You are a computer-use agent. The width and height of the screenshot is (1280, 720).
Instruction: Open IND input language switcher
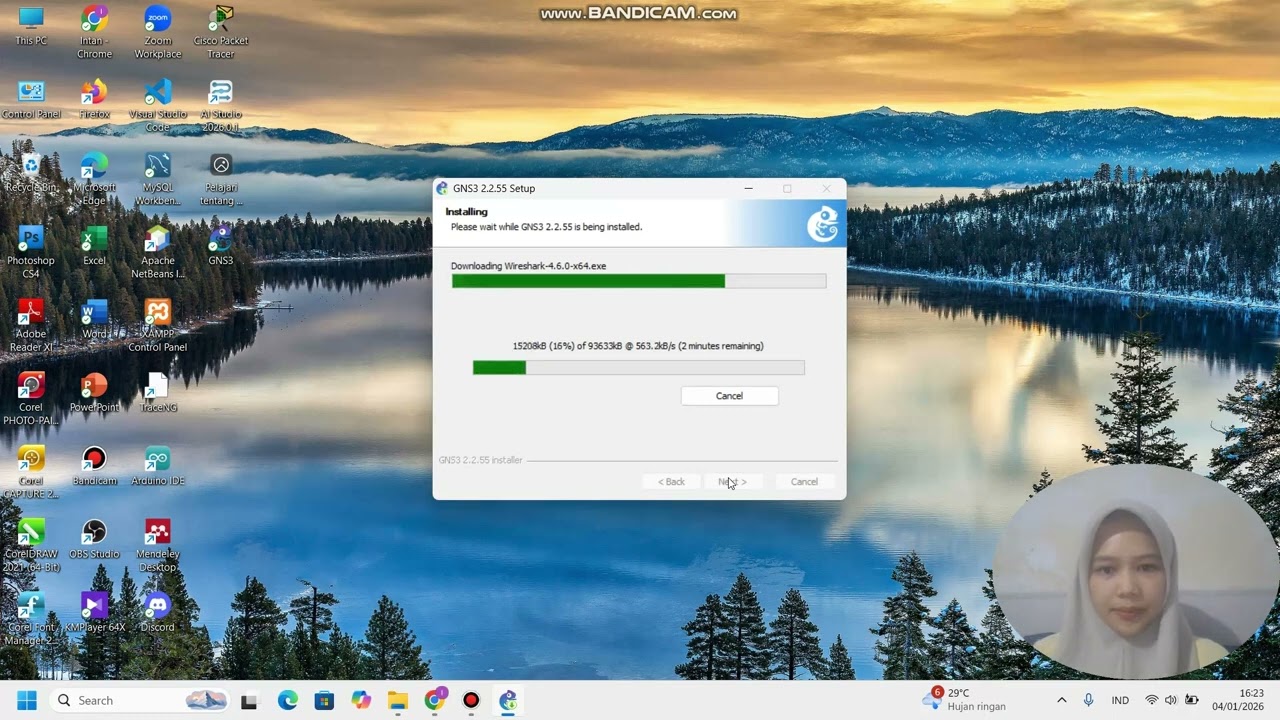point(1120,700)
